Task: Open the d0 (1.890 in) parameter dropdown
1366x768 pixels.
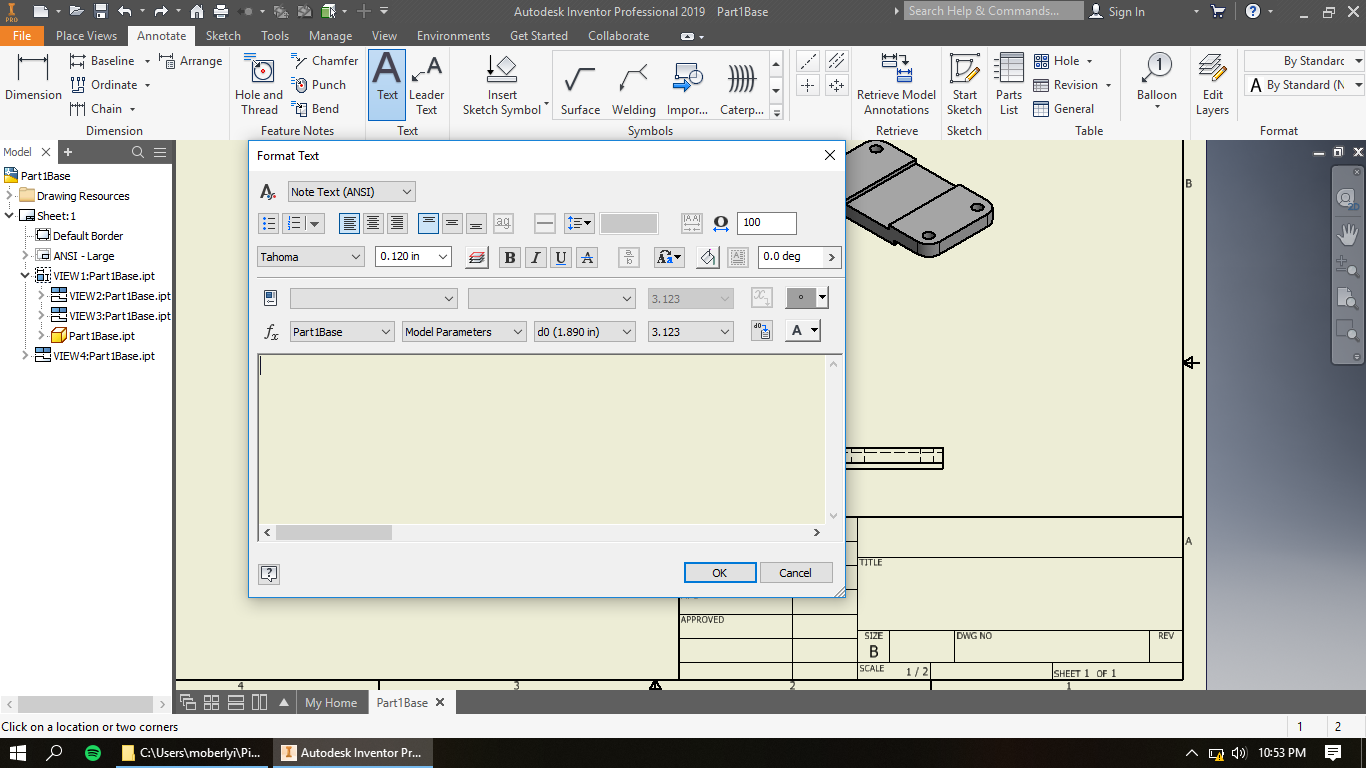Action: 585,331
